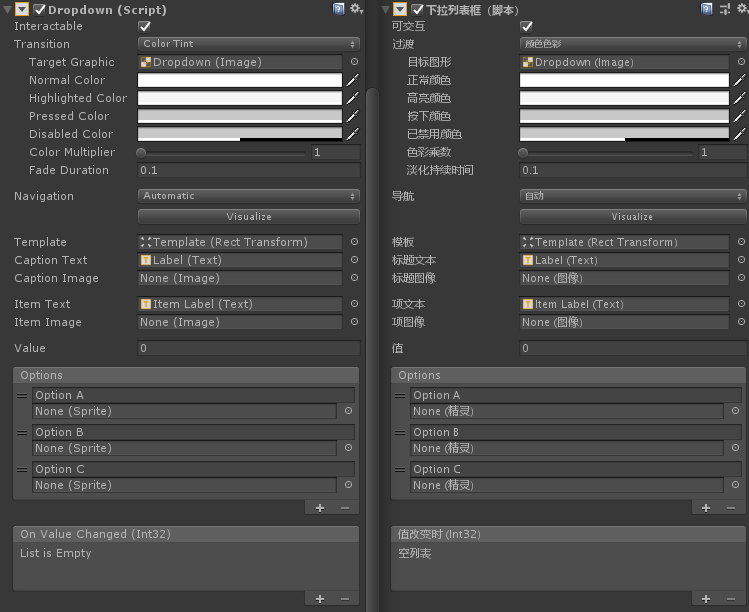Image resolution: width=749 pixels, height=612 pixels.
Task: Click right panel Option C text field
Action: (x=576, y=469)
